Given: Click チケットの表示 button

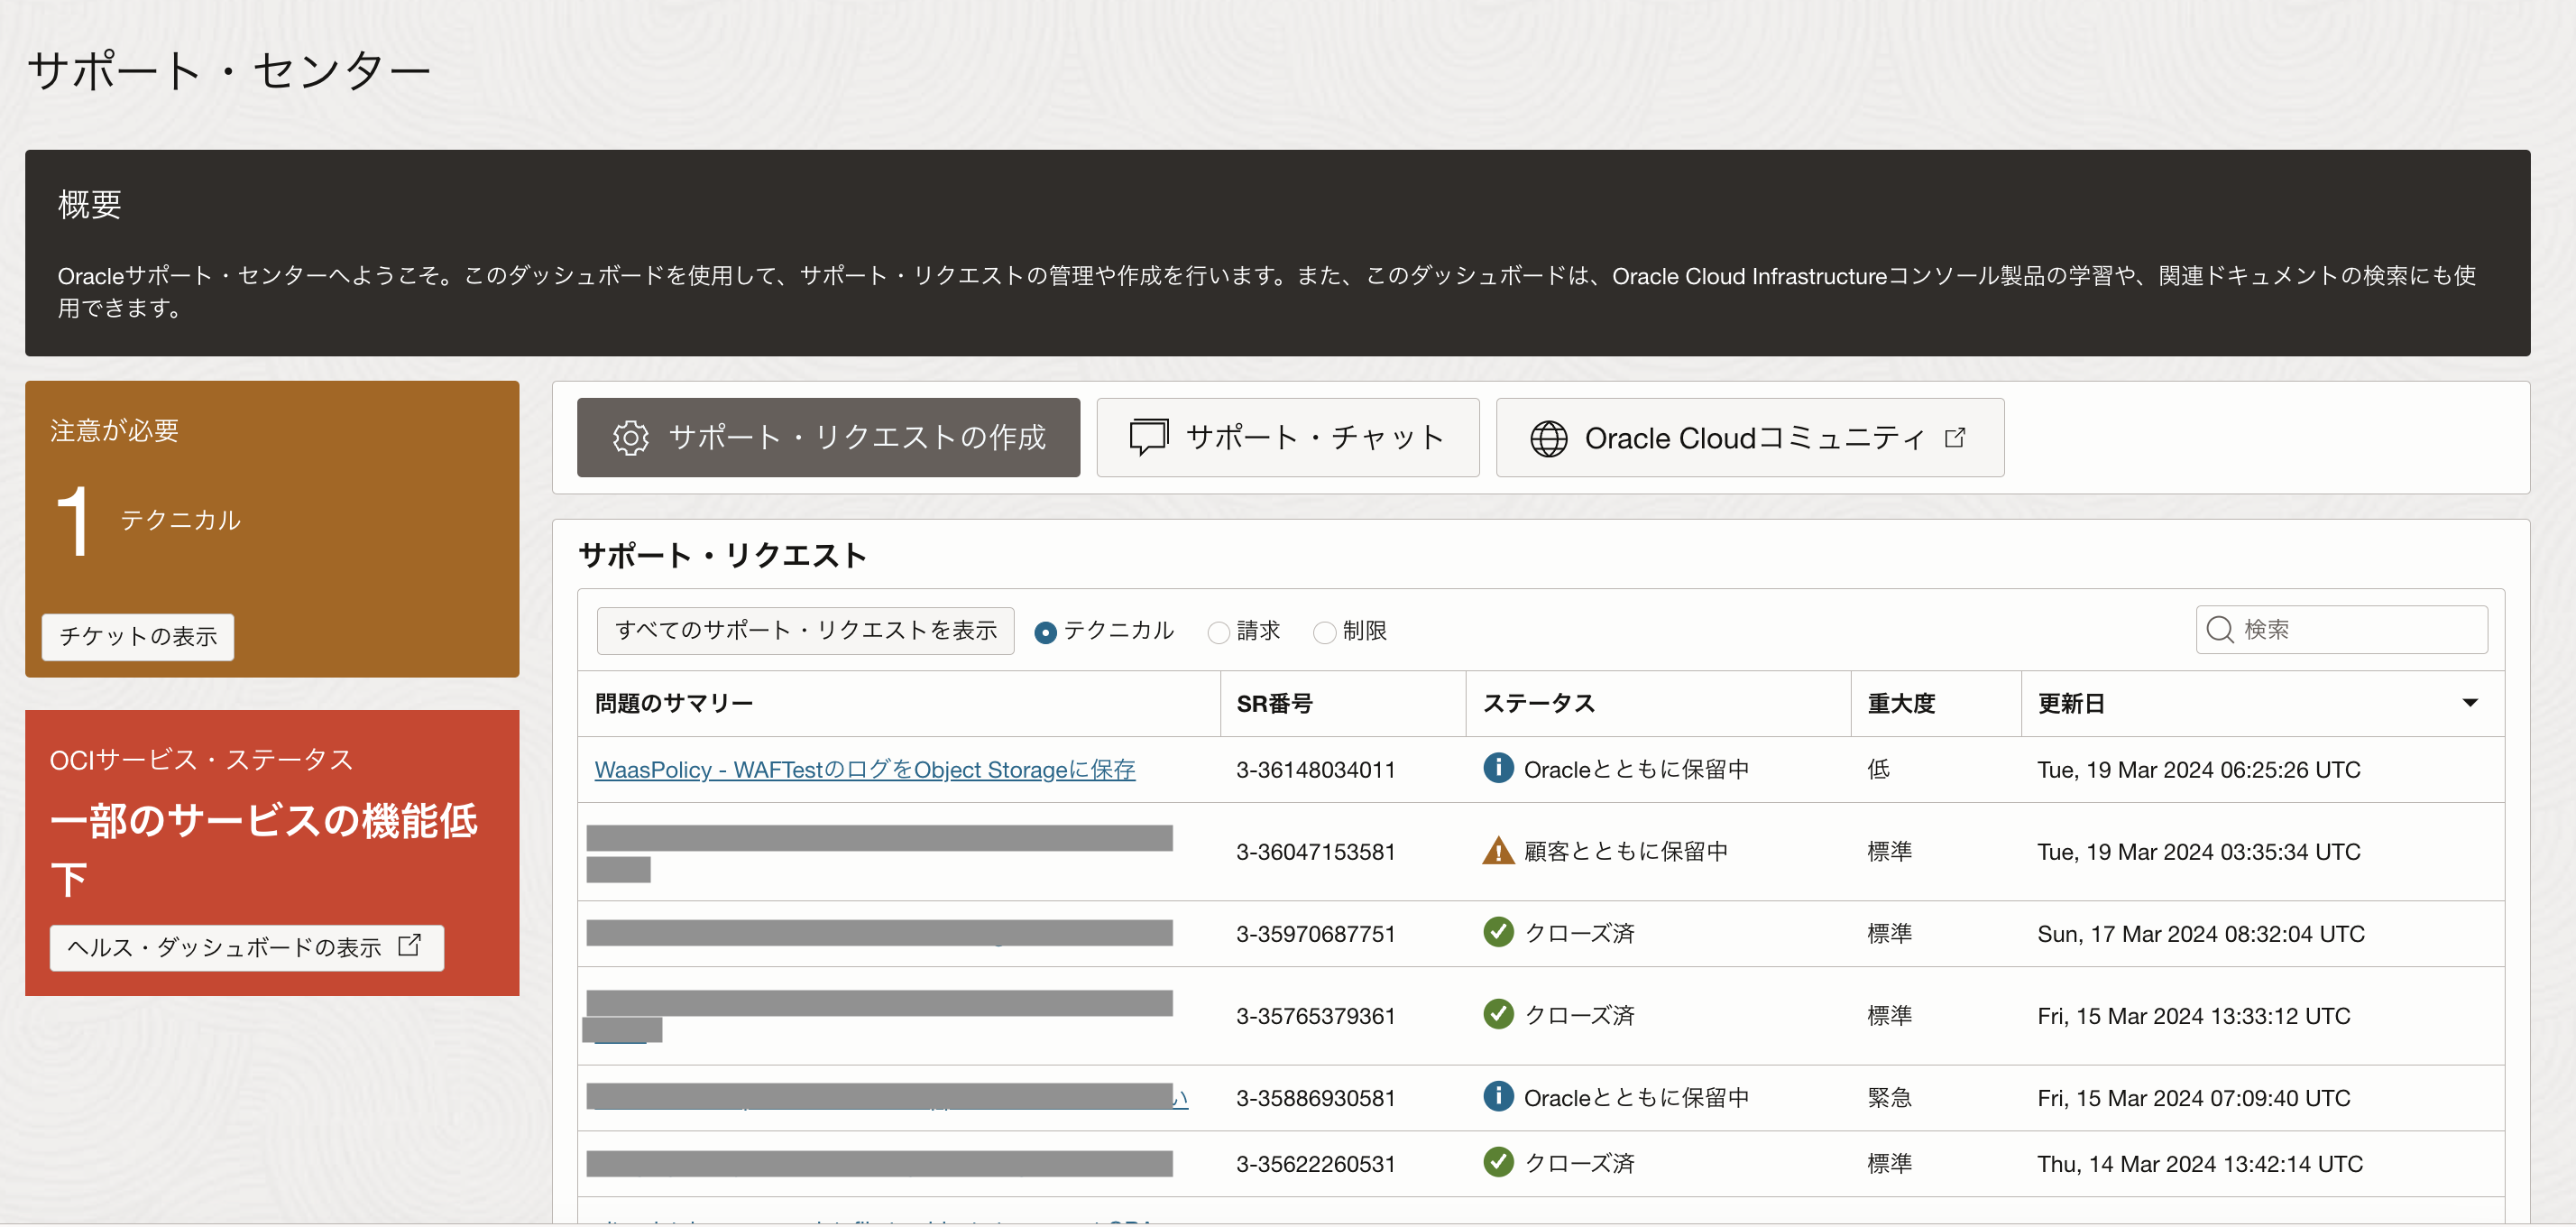Looking at the screenshot, I should pos(138,636).
